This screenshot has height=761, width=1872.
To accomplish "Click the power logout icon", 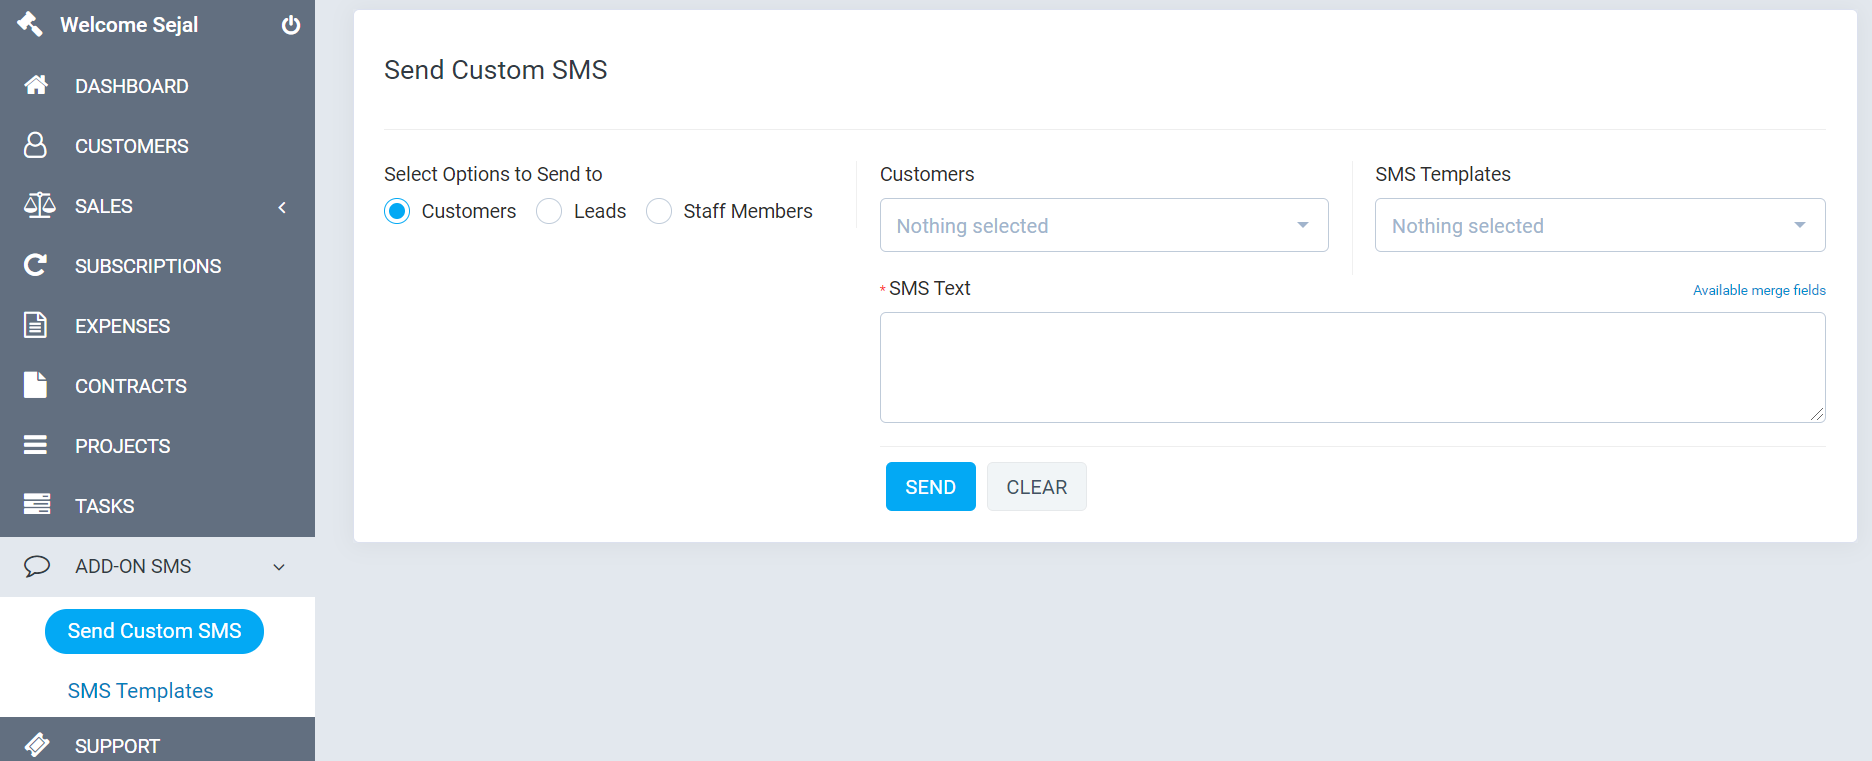I will [291, 25].
